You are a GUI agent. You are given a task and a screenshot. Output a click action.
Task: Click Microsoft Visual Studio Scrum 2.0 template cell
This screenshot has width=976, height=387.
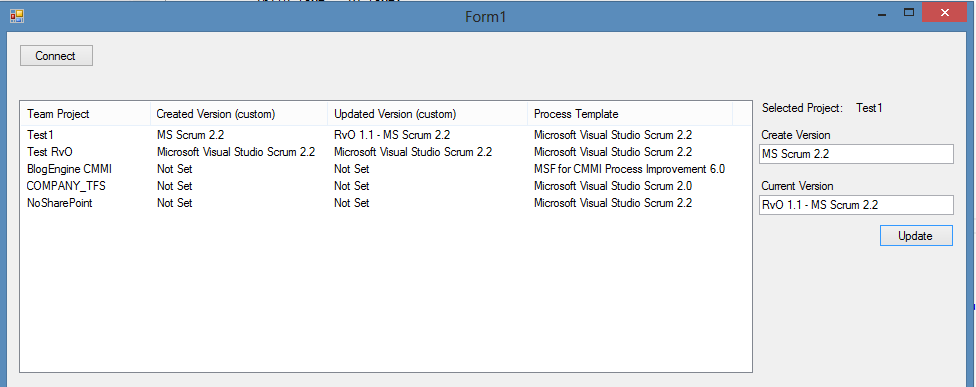pyautogui.click(x=613, y=185)
